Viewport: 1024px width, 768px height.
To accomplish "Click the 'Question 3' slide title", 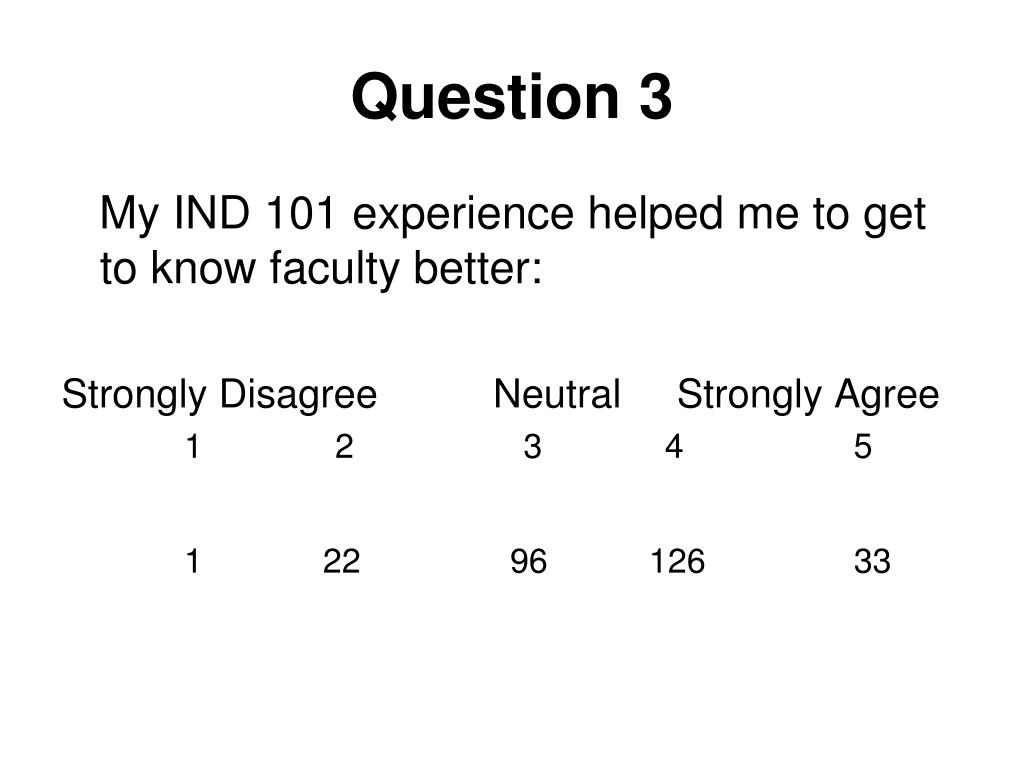I will (x=511, y=97).
